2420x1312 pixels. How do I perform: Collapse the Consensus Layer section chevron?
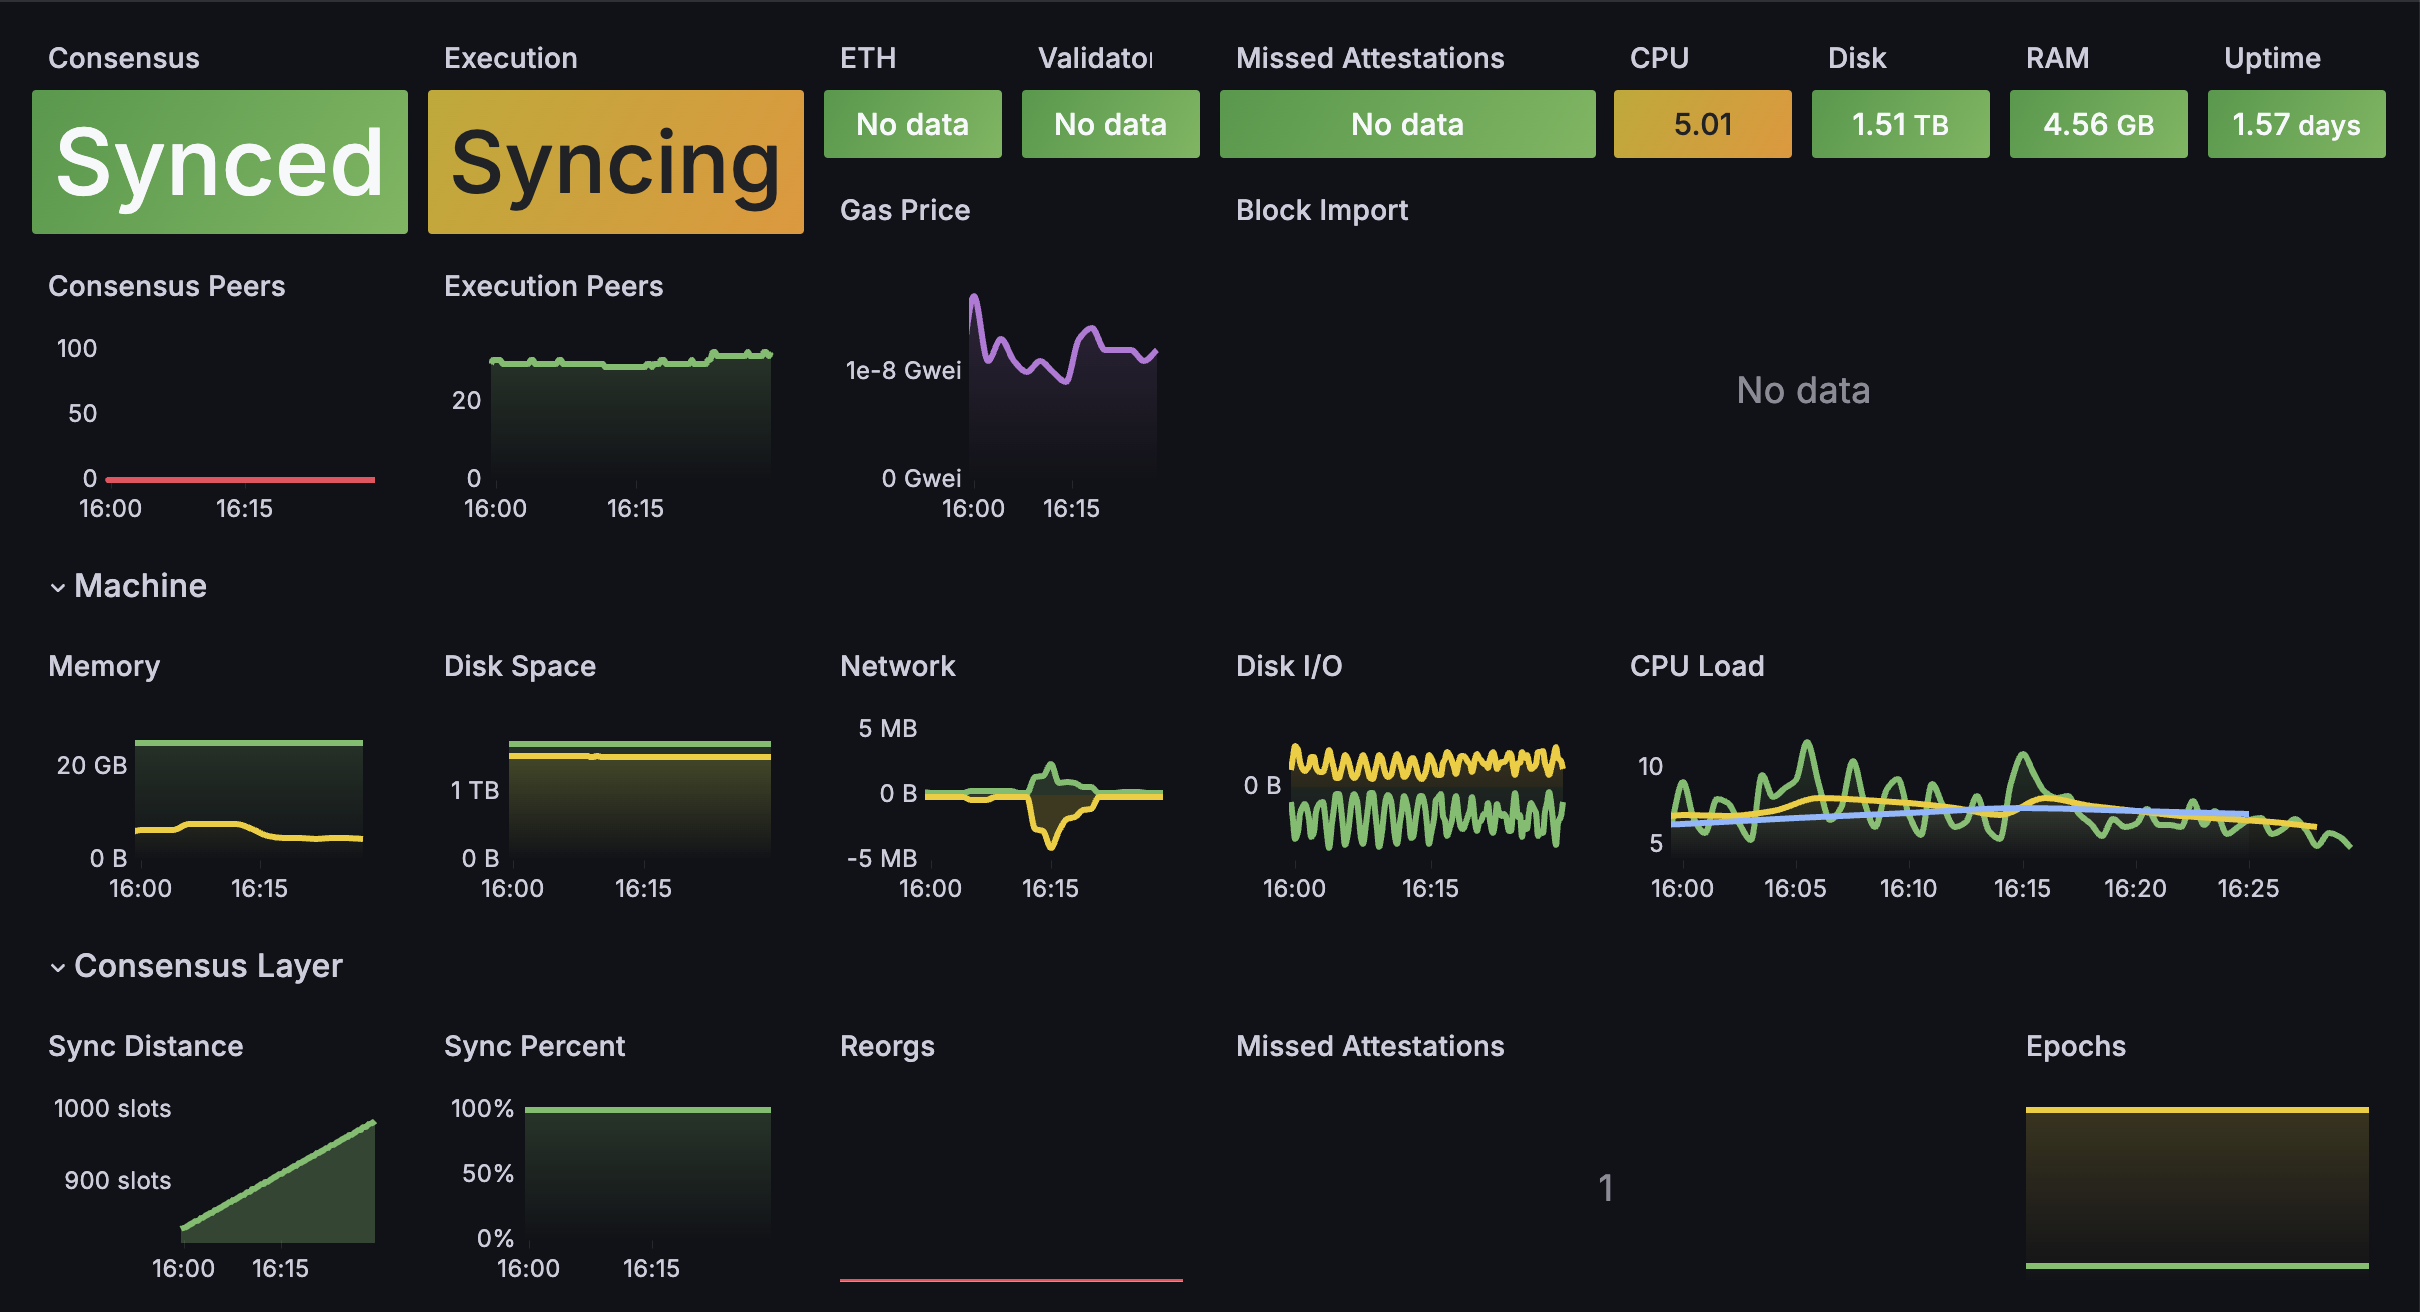point(58,968)
